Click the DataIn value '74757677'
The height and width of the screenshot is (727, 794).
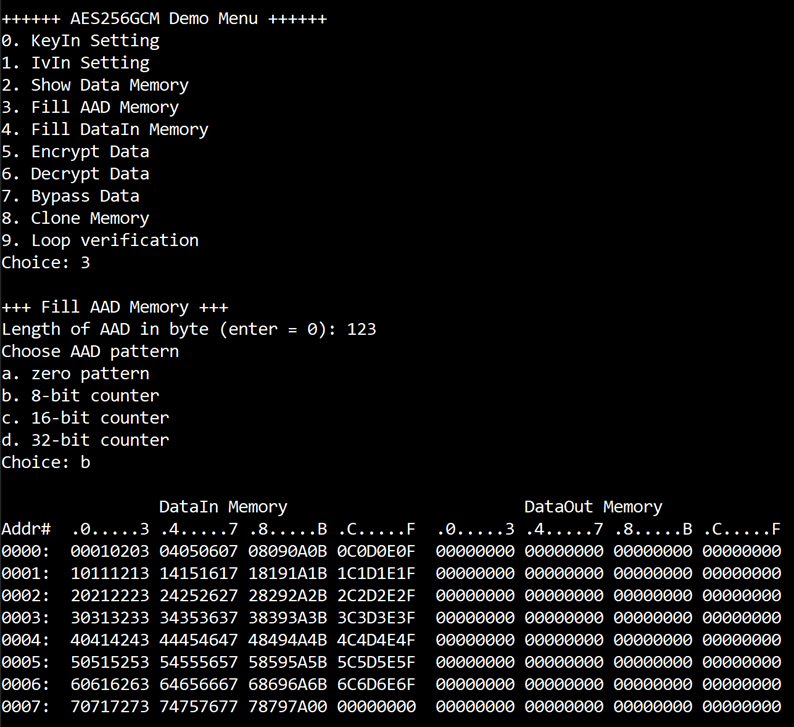199,707
